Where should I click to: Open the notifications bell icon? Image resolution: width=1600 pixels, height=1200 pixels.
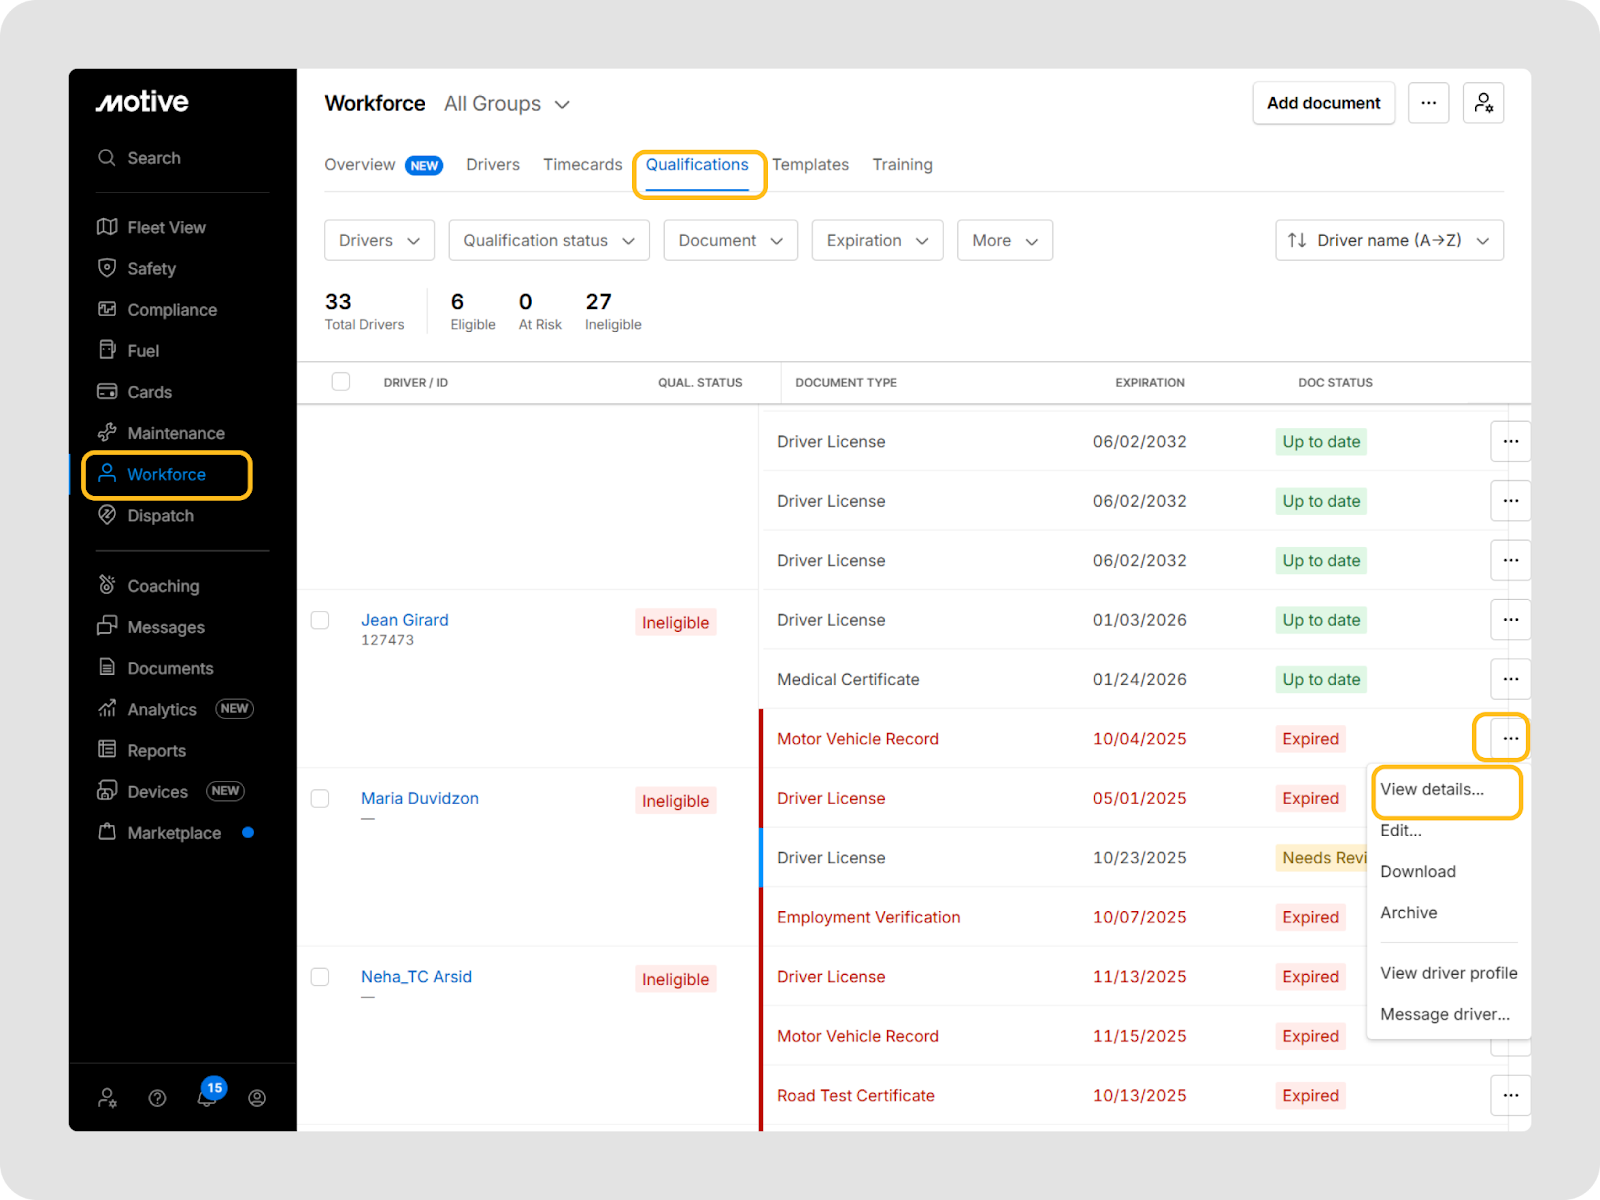coord(207,1097)
